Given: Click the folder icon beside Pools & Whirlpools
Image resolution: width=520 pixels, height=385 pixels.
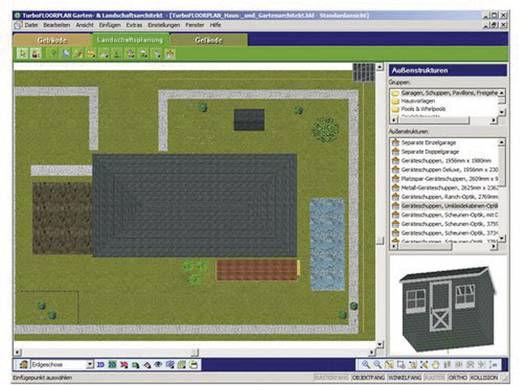Looking at the screenshot, I should coord(395,109).
